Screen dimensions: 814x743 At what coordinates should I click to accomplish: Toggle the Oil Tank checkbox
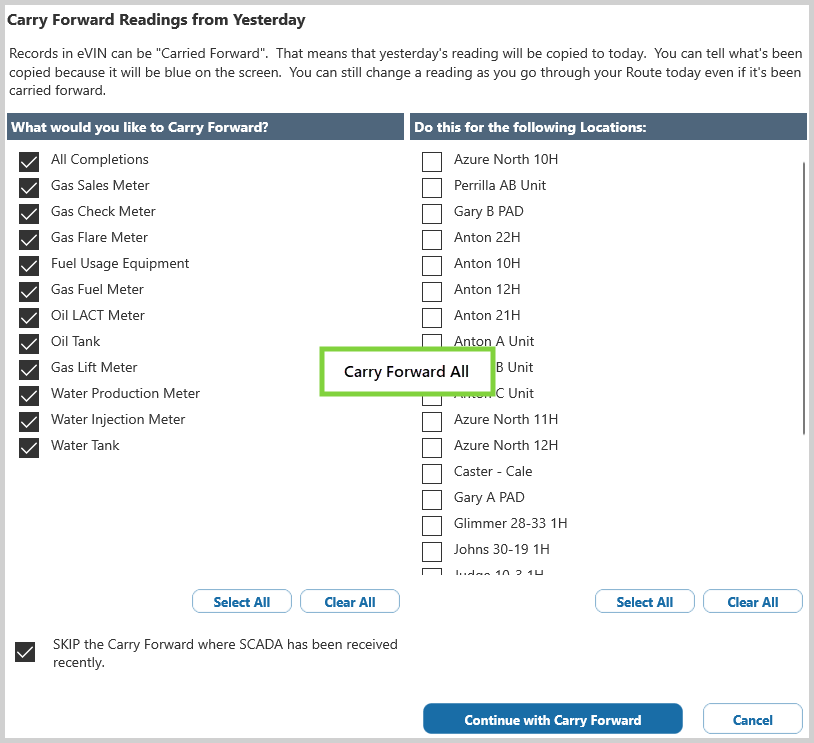(29, 343)
